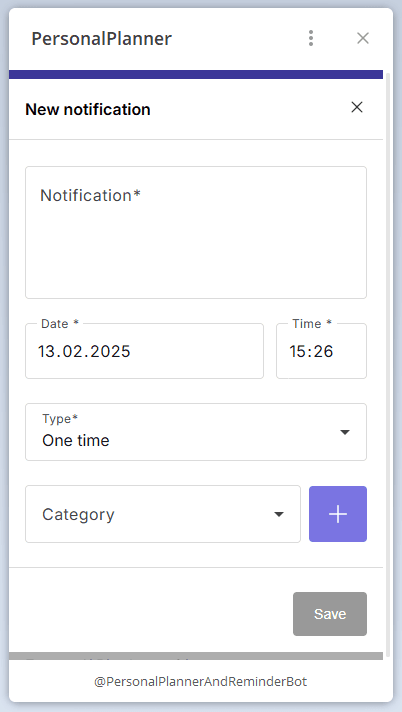This screenshot has height=712, width=402.
Task: Click the purple header bar
Action: 196,74
